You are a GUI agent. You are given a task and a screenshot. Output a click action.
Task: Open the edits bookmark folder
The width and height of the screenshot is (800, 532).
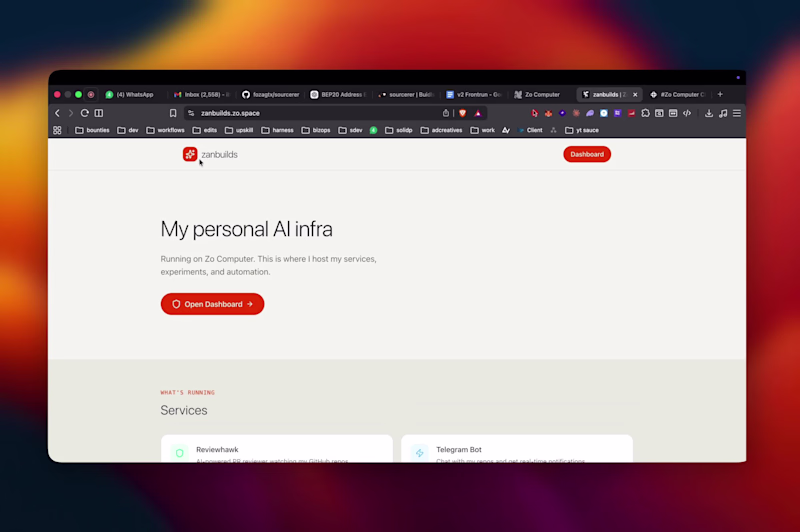click(205, 130)
